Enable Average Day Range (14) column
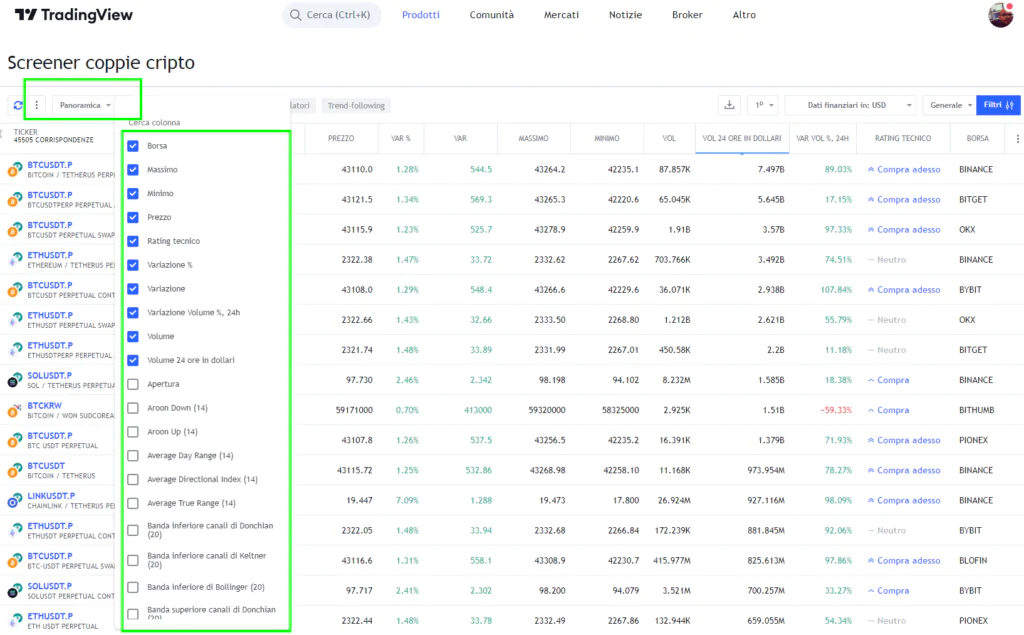1024x635 pixels. (x=133, y=455)
